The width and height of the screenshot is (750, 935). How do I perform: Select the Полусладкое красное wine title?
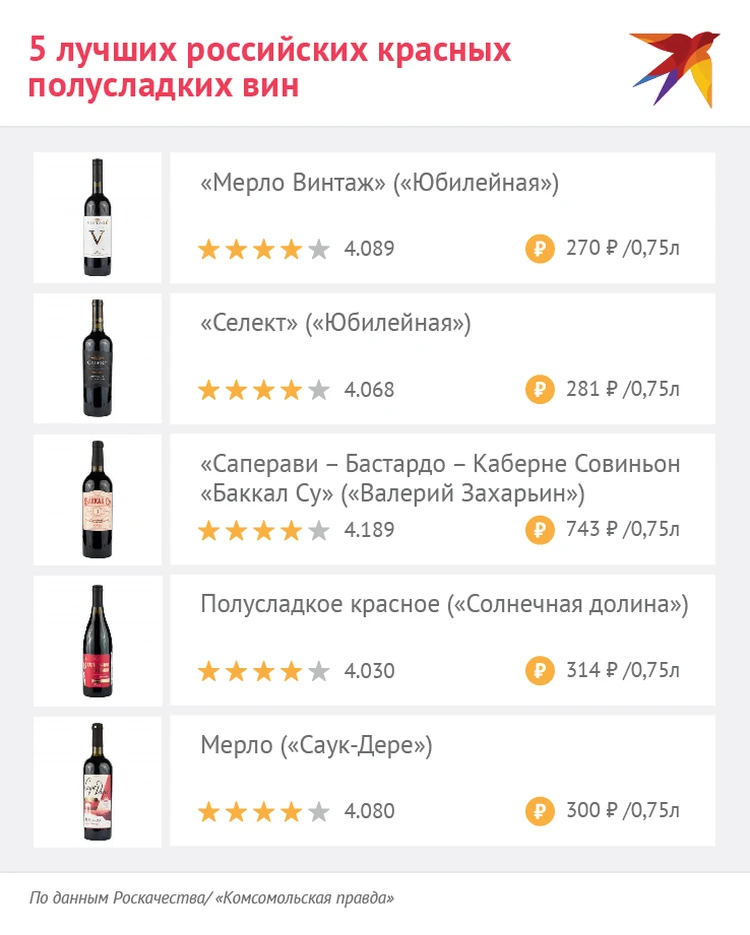pyautogui.click(x=444, y=605)
